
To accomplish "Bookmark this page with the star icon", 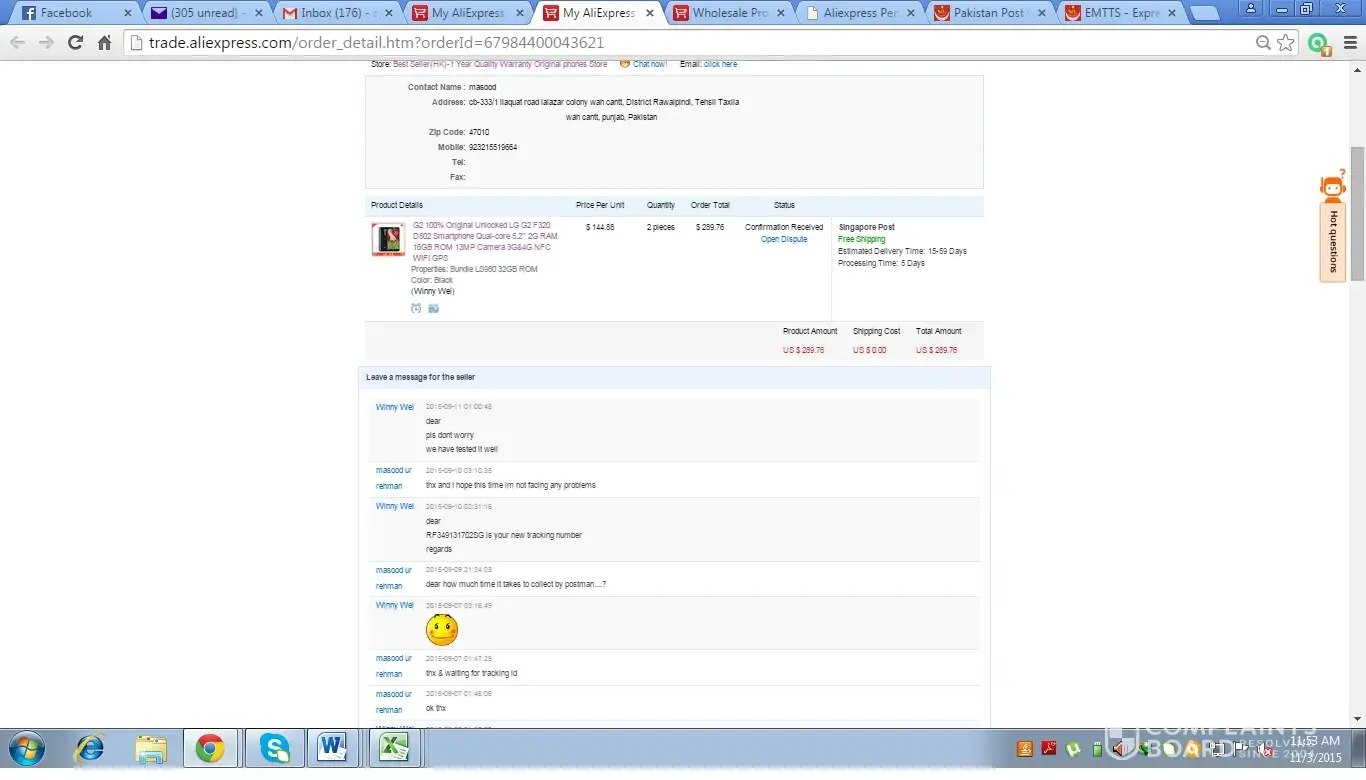I will pos(1286,43).
